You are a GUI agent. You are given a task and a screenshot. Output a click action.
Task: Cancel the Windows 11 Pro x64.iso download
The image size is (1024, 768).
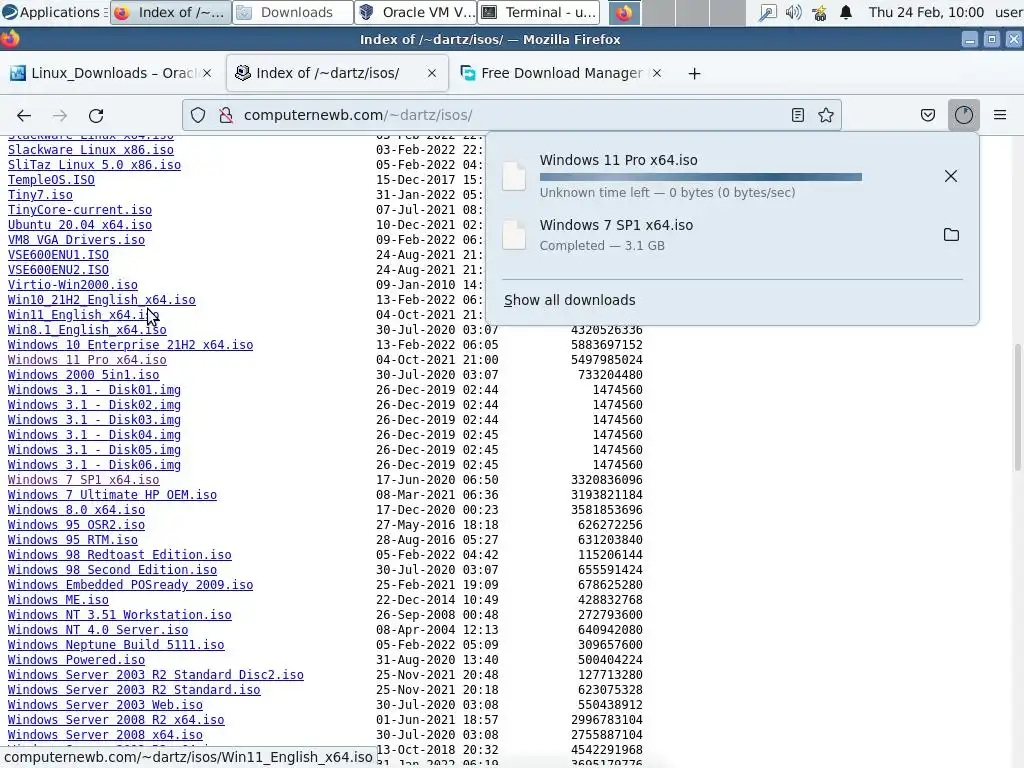(951, 176)
